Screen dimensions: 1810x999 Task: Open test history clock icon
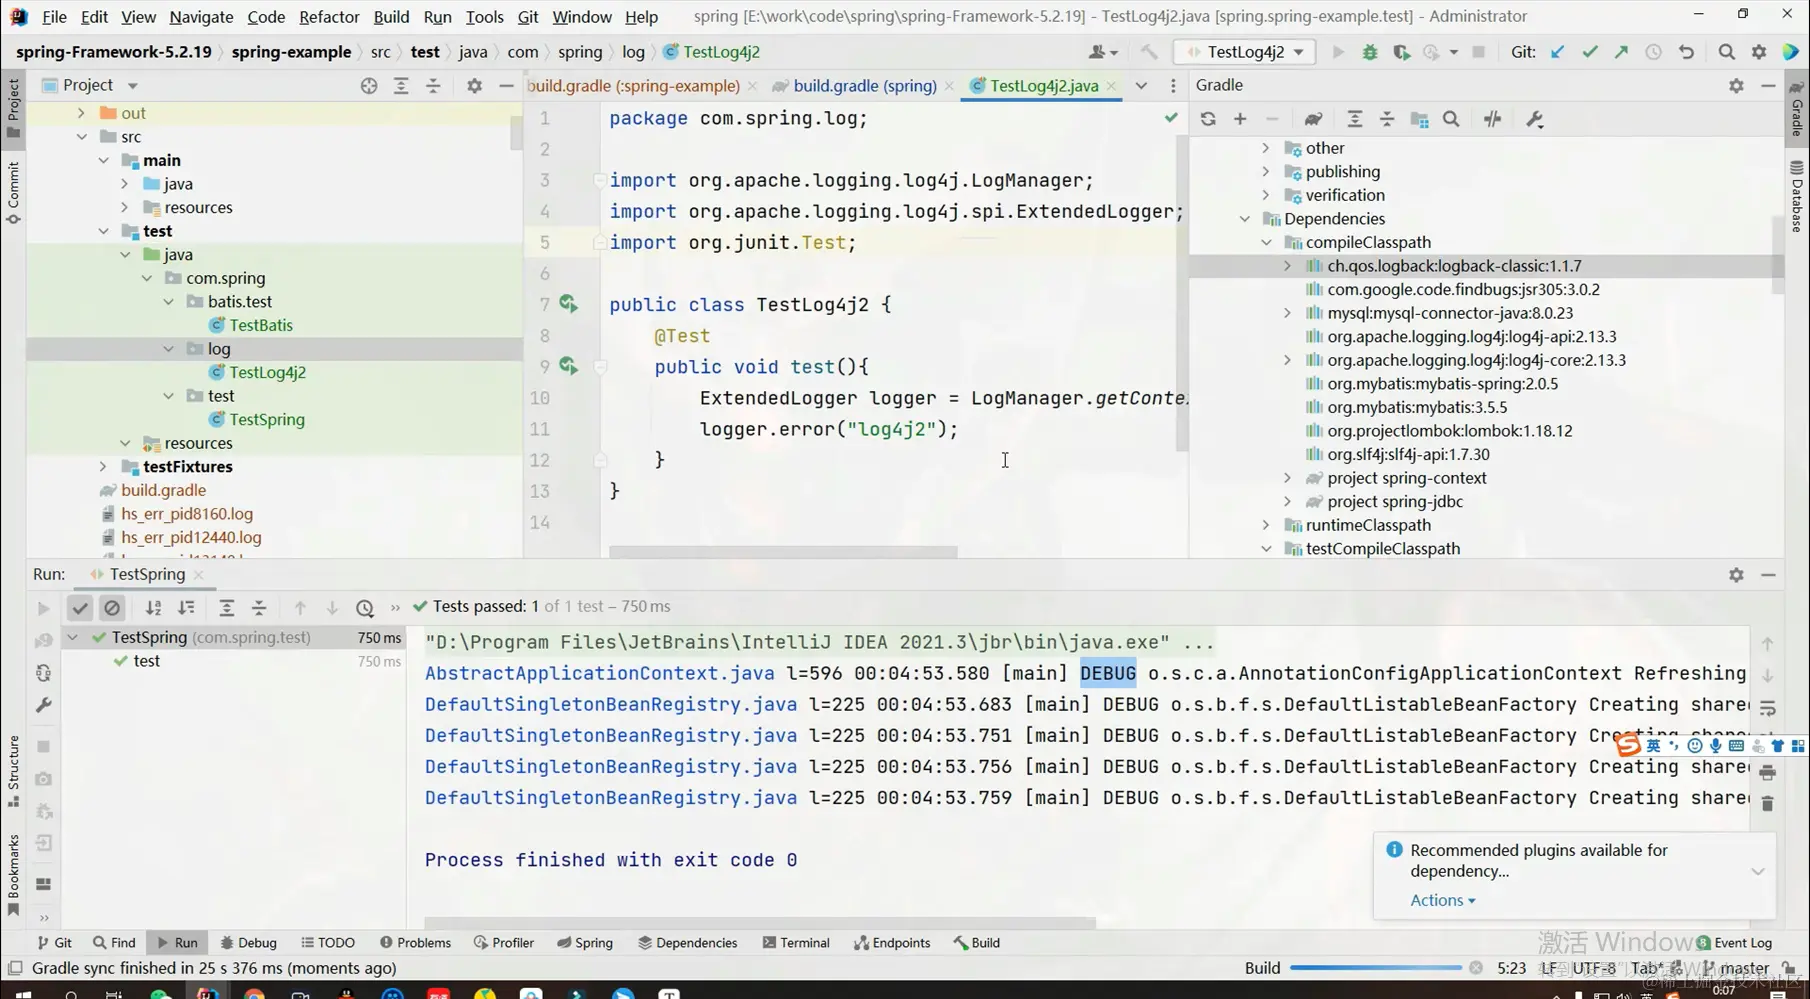365,608
